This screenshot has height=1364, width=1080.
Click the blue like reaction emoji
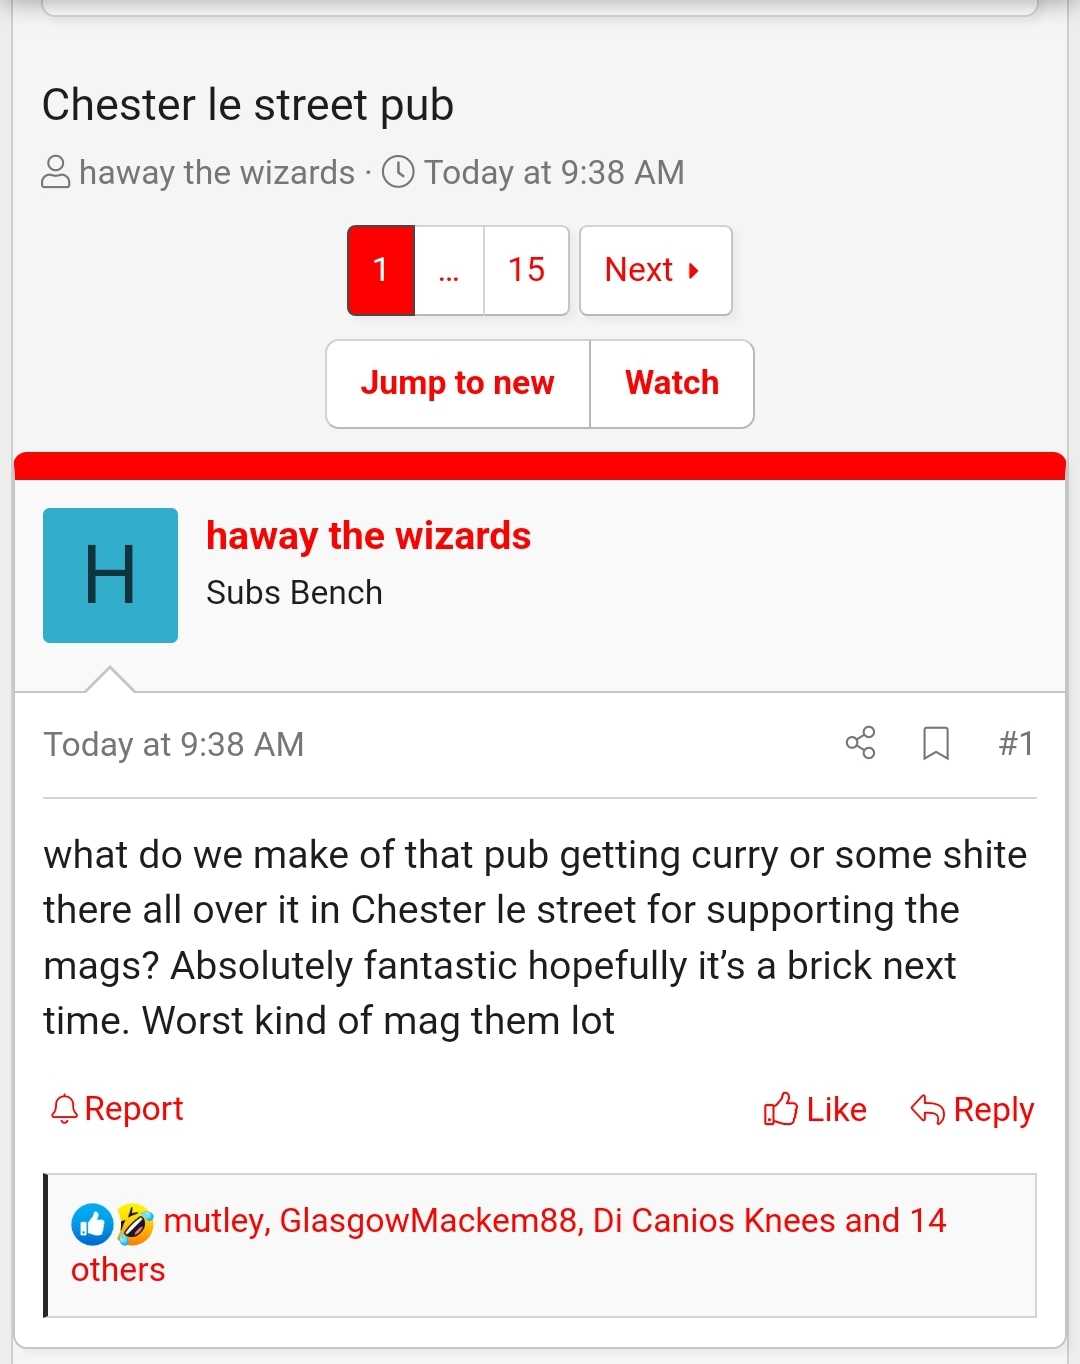(x=91, y=1223)
